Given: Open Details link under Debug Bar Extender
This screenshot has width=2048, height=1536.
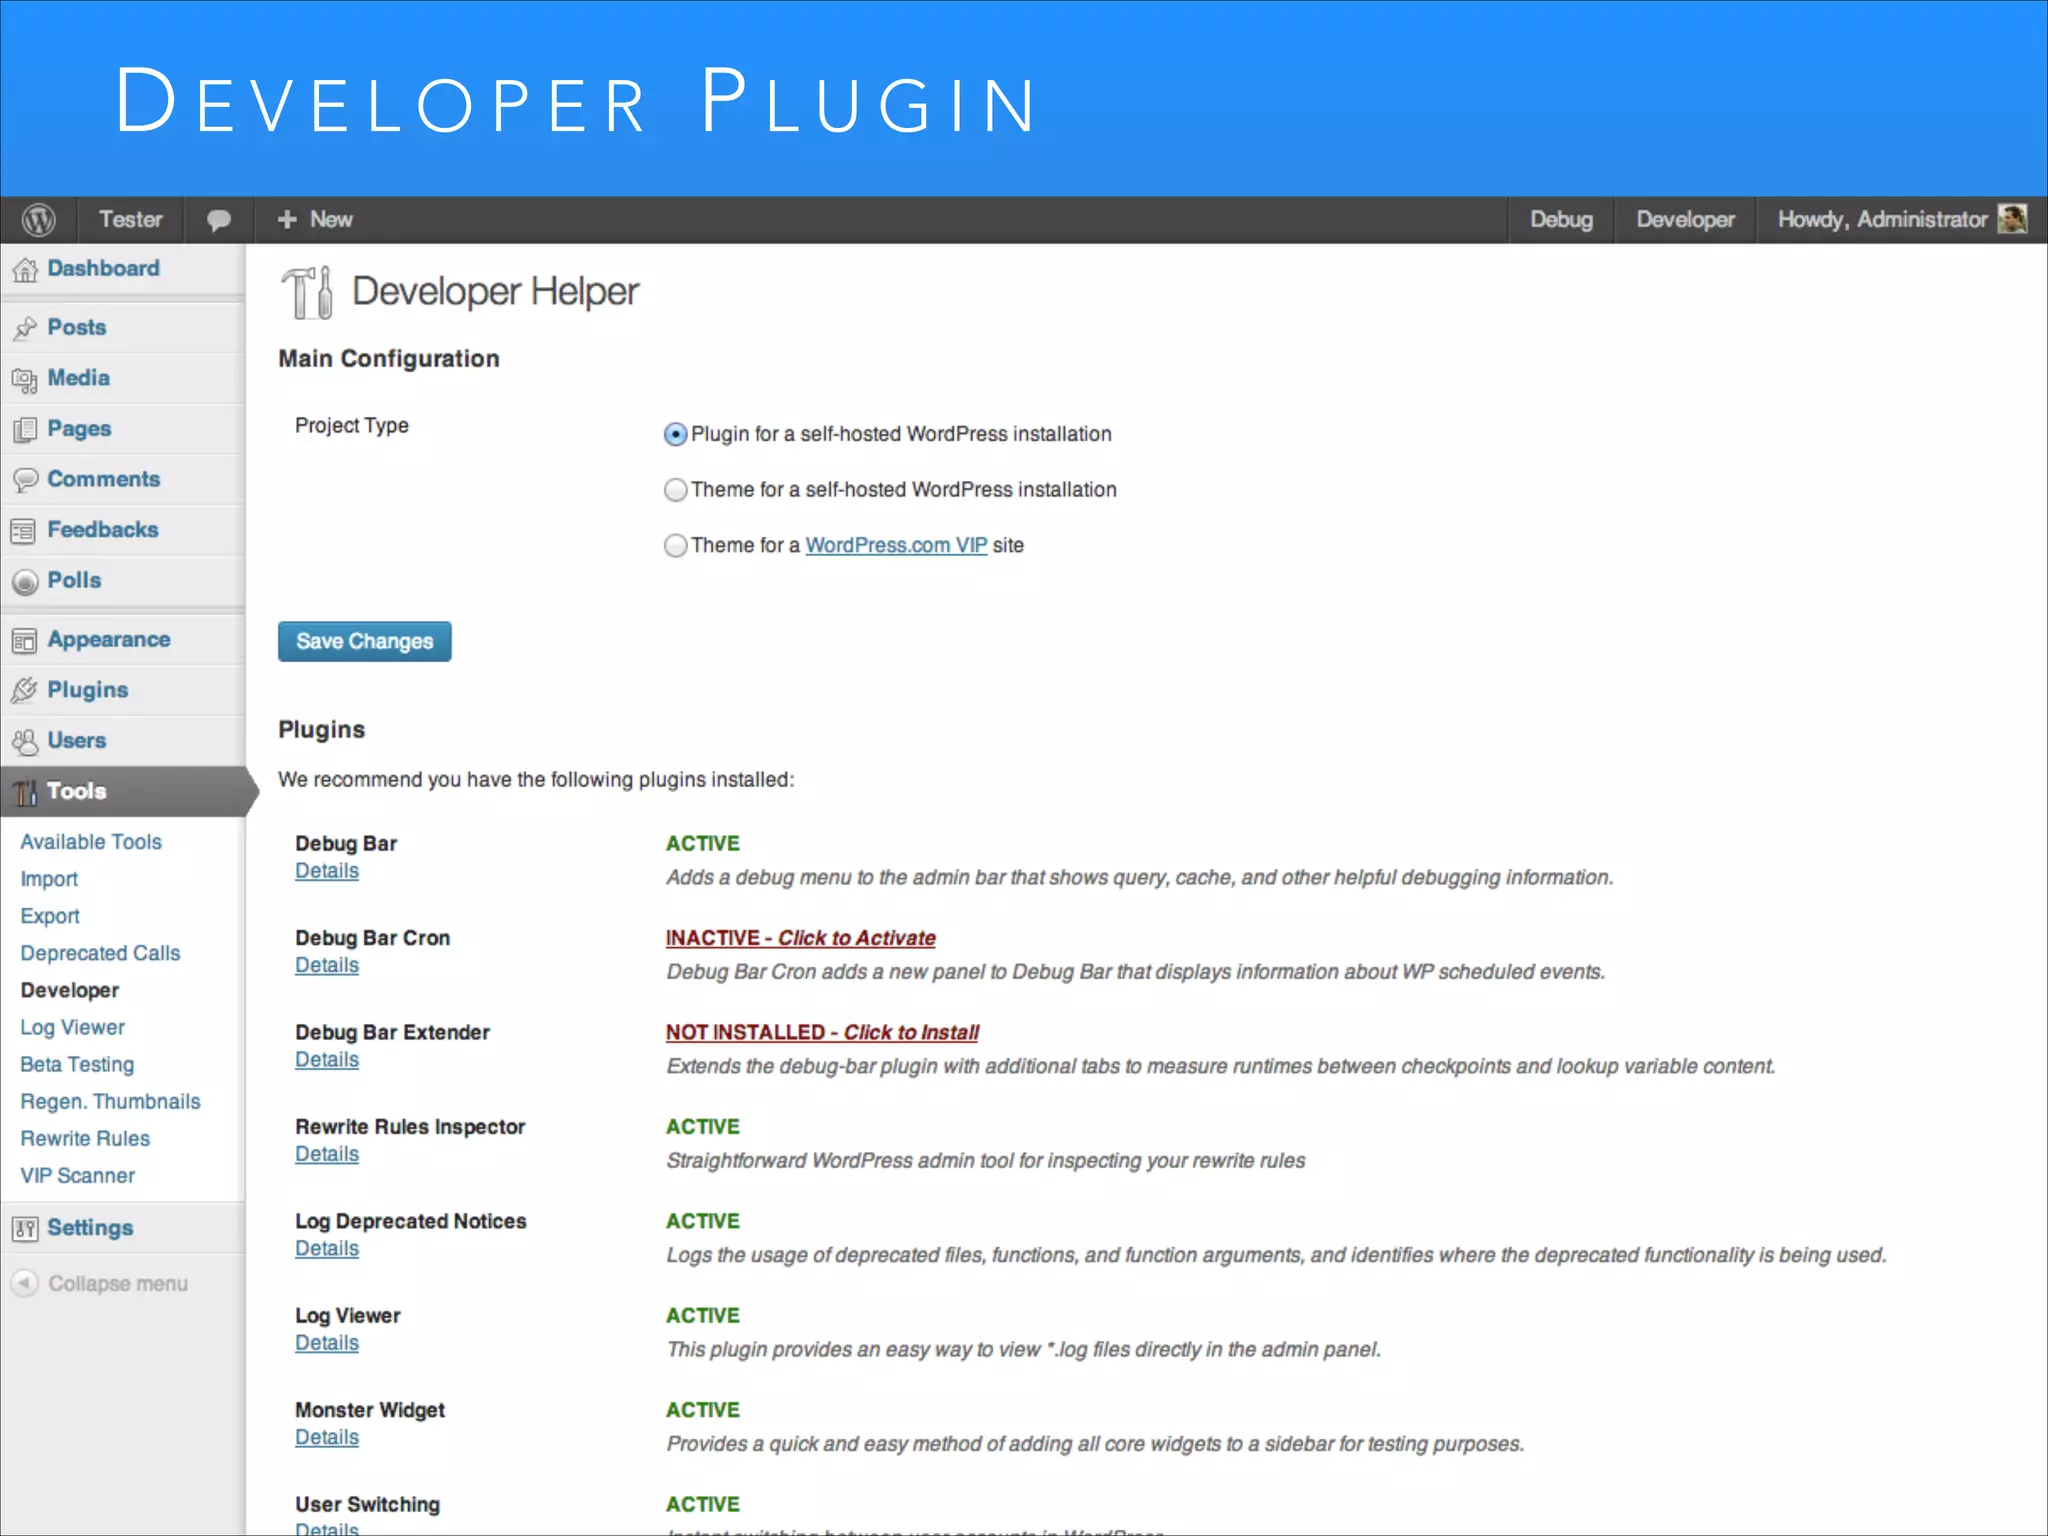Looking at the screenshot, I should pyautogui.click(x=327, y=1059).
